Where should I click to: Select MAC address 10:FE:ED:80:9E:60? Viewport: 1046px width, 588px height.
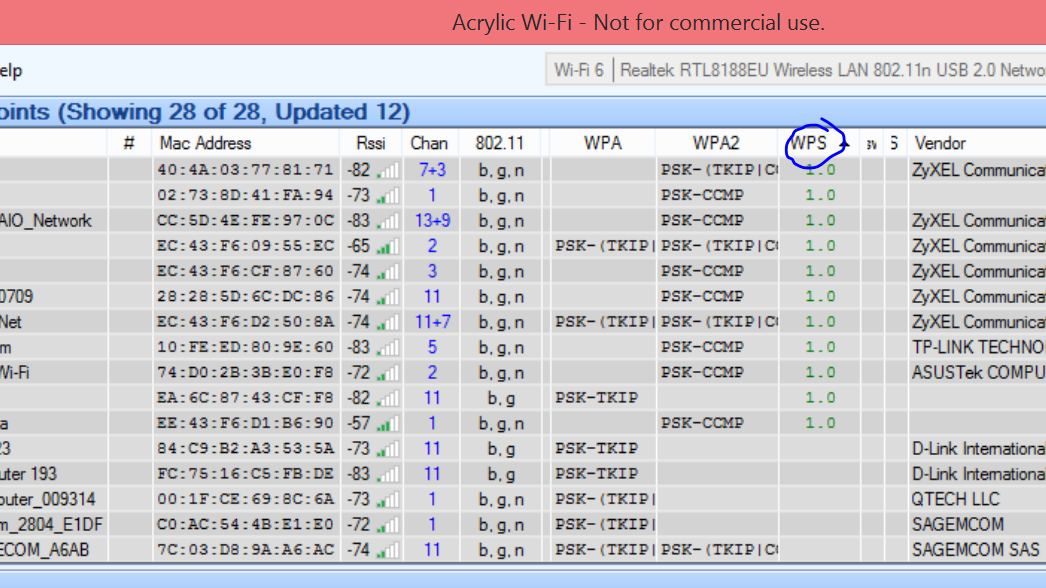pos(245,348)
